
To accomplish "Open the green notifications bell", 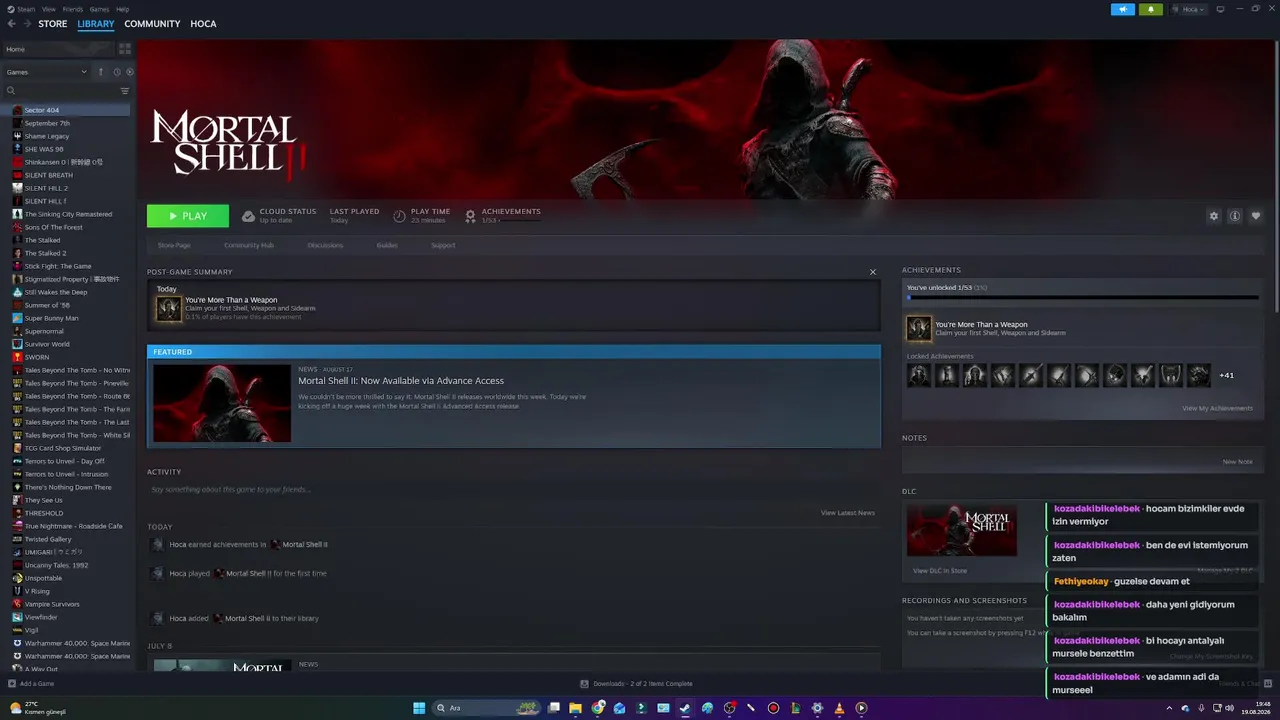I will [1150, 9].
